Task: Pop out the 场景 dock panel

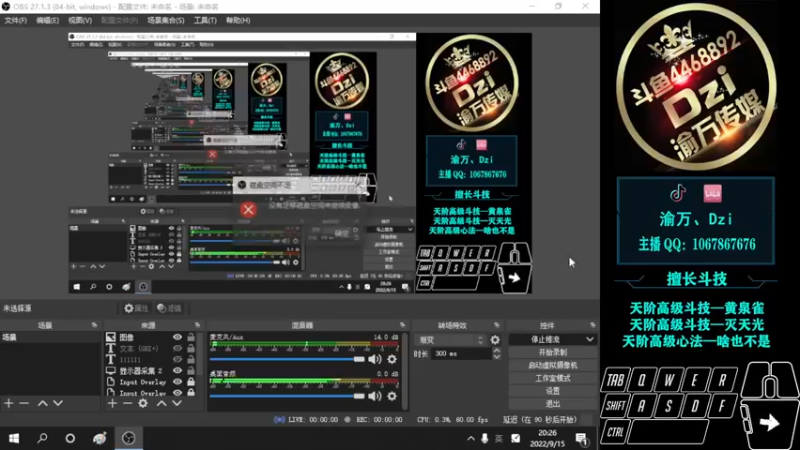Action: [x=94, y=325]
